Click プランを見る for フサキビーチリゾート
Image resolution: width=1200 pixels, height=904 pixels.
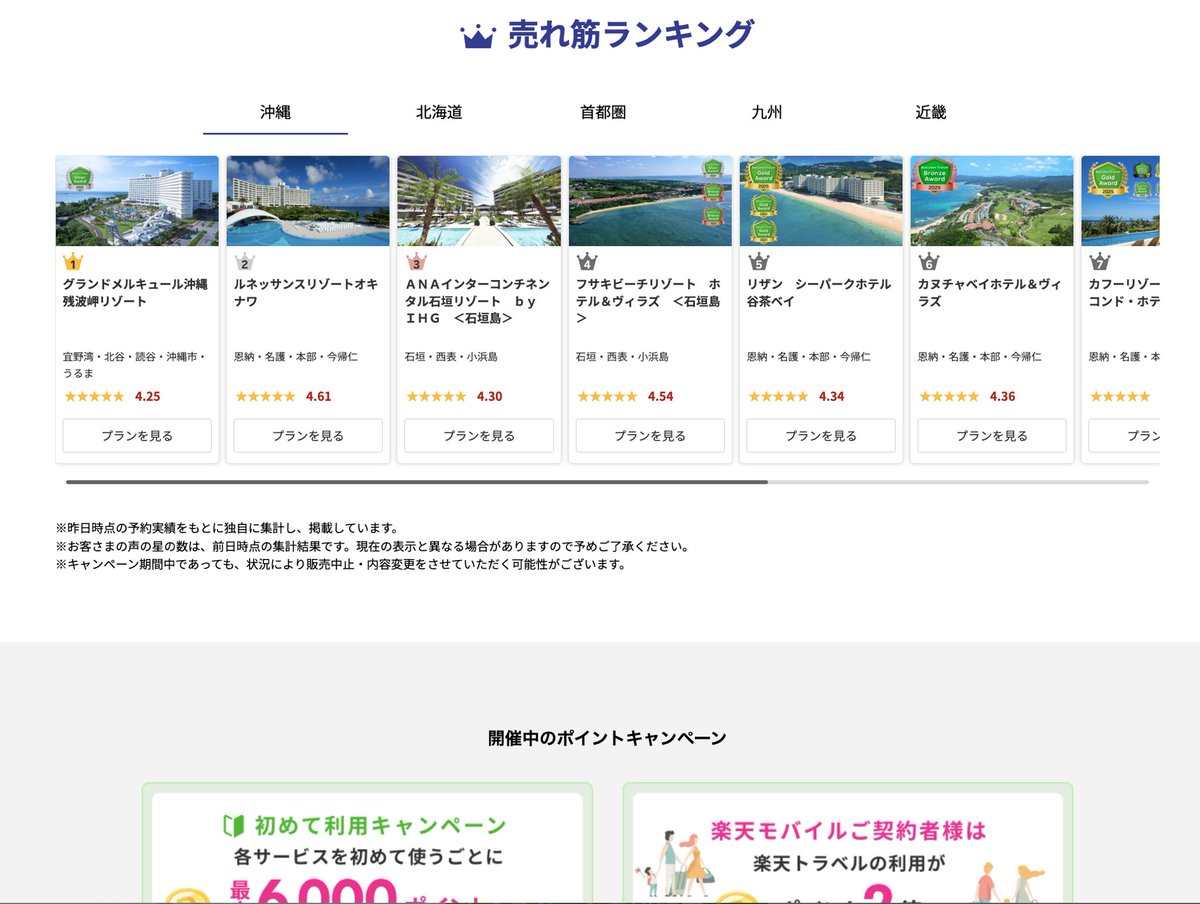tap(650, 436)
